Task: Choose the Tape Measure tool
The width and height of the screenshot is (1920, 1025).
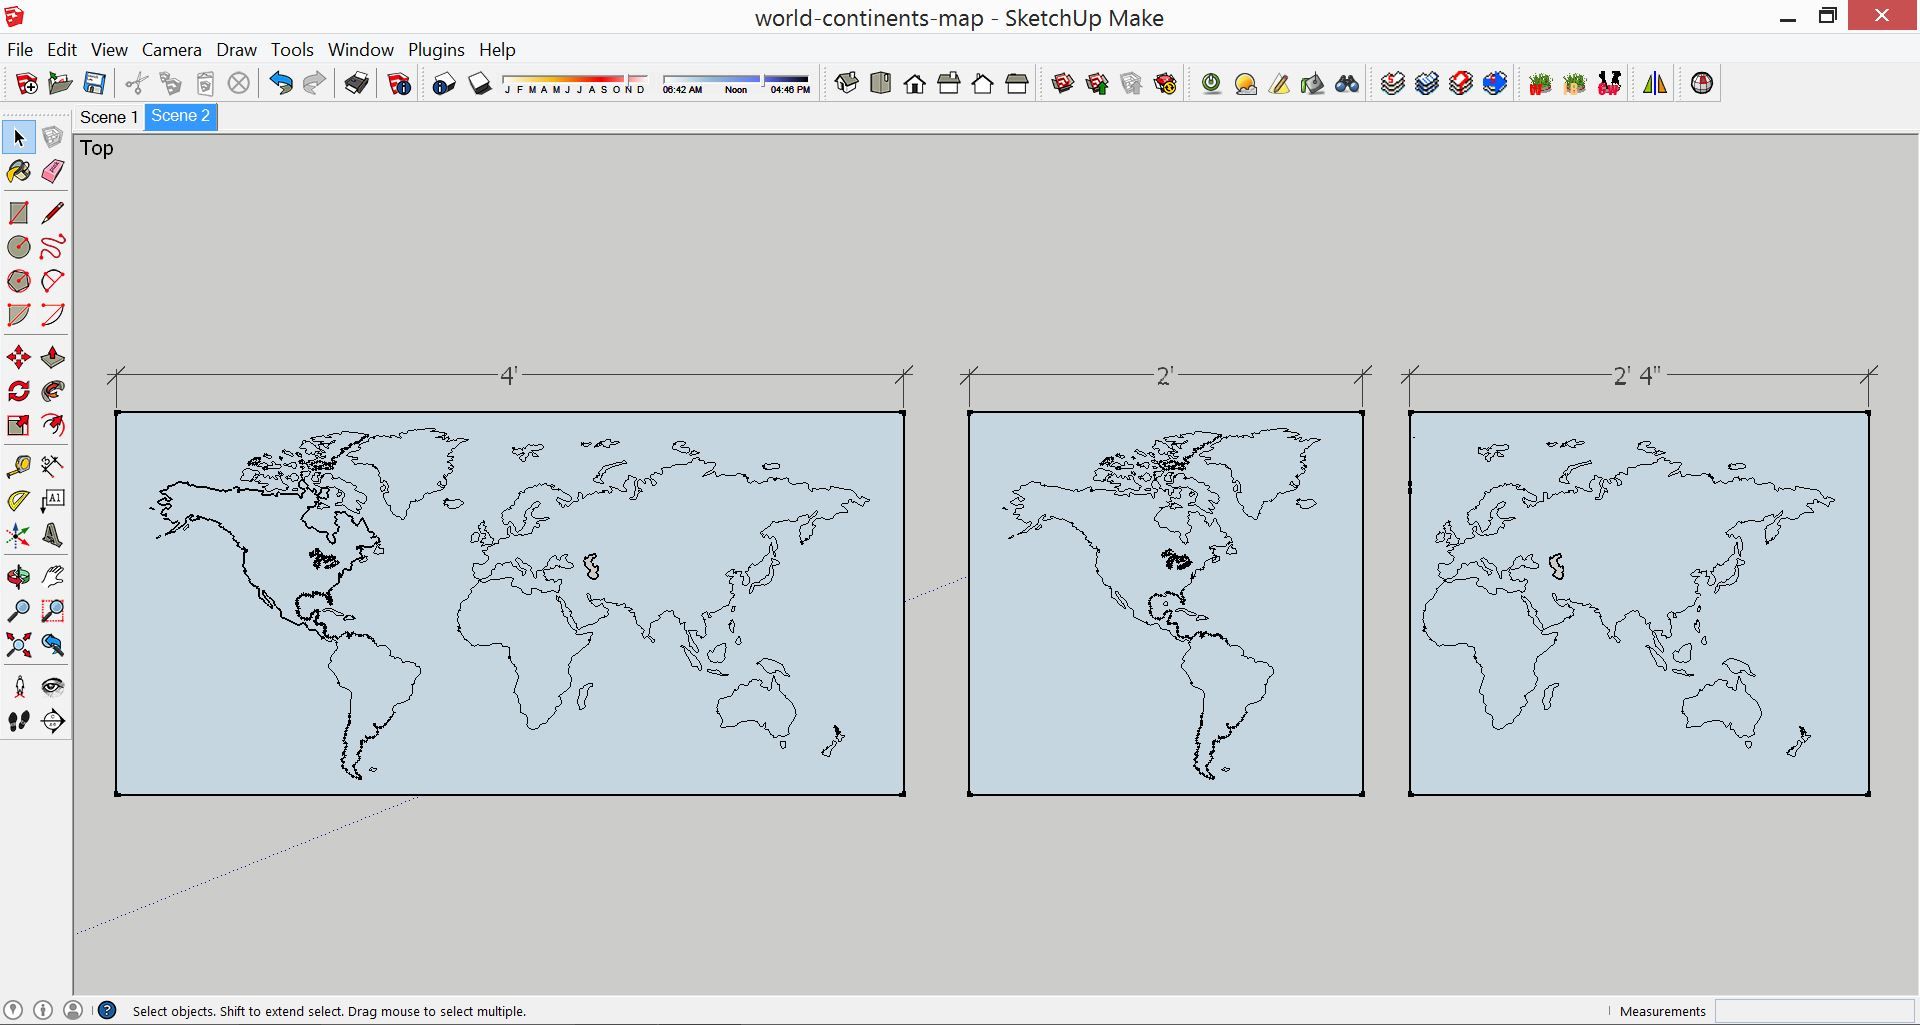Action: (x=18, y=466)
